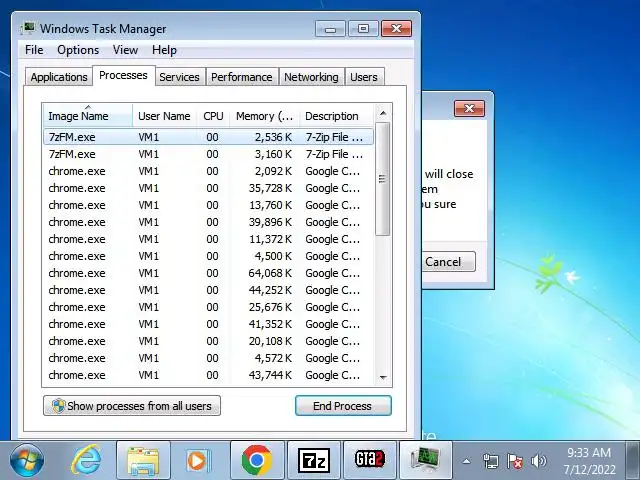
Task: Select chrome.exe process using 13,760 K
Action: [208, 205]
